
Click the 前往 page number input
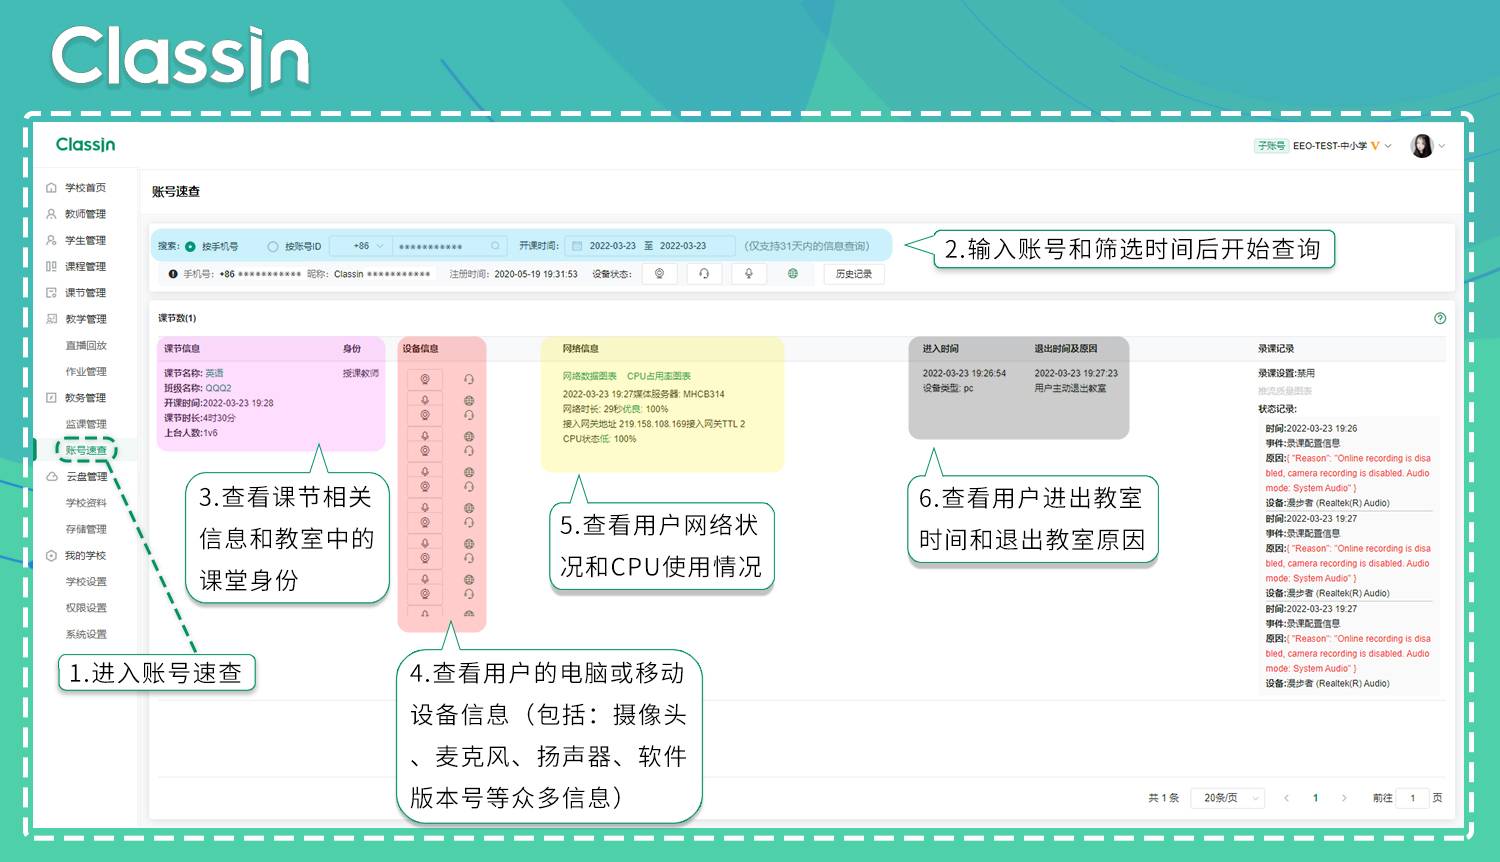(1412, 798)
